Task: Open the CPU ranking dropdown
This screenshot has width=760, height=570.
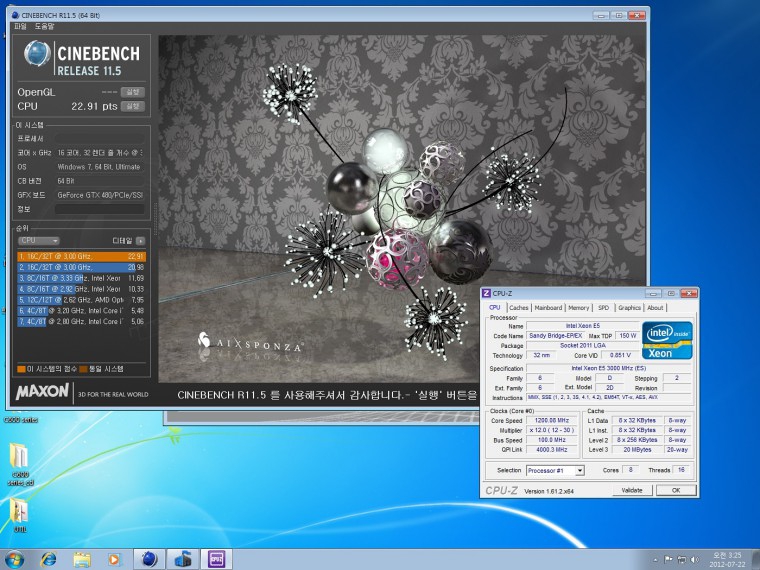Action: pyautogui.click(x=39, y=240)
